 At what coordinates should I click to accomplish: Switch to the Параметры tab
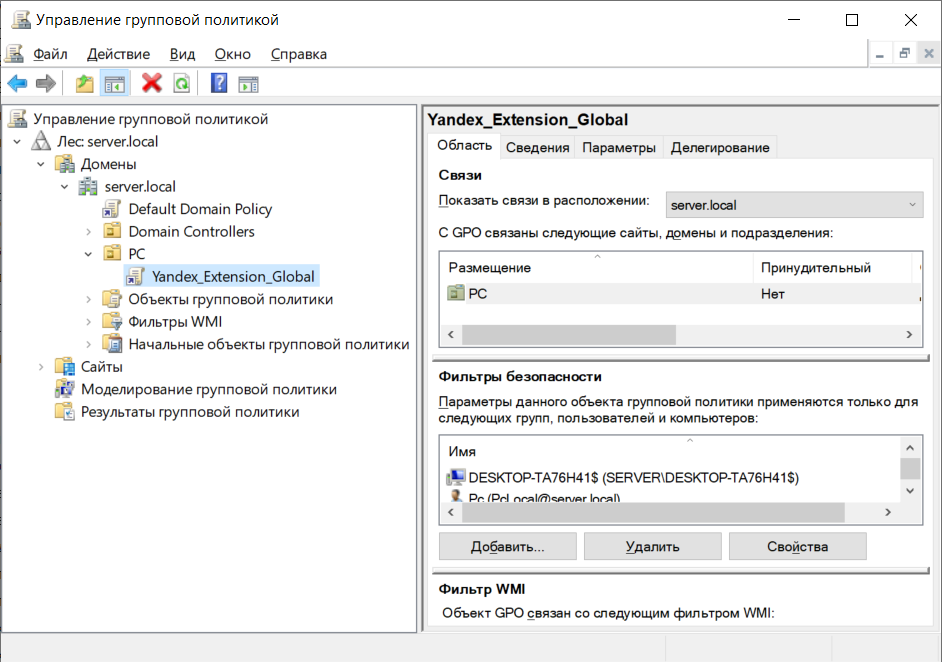pos(619,147)
